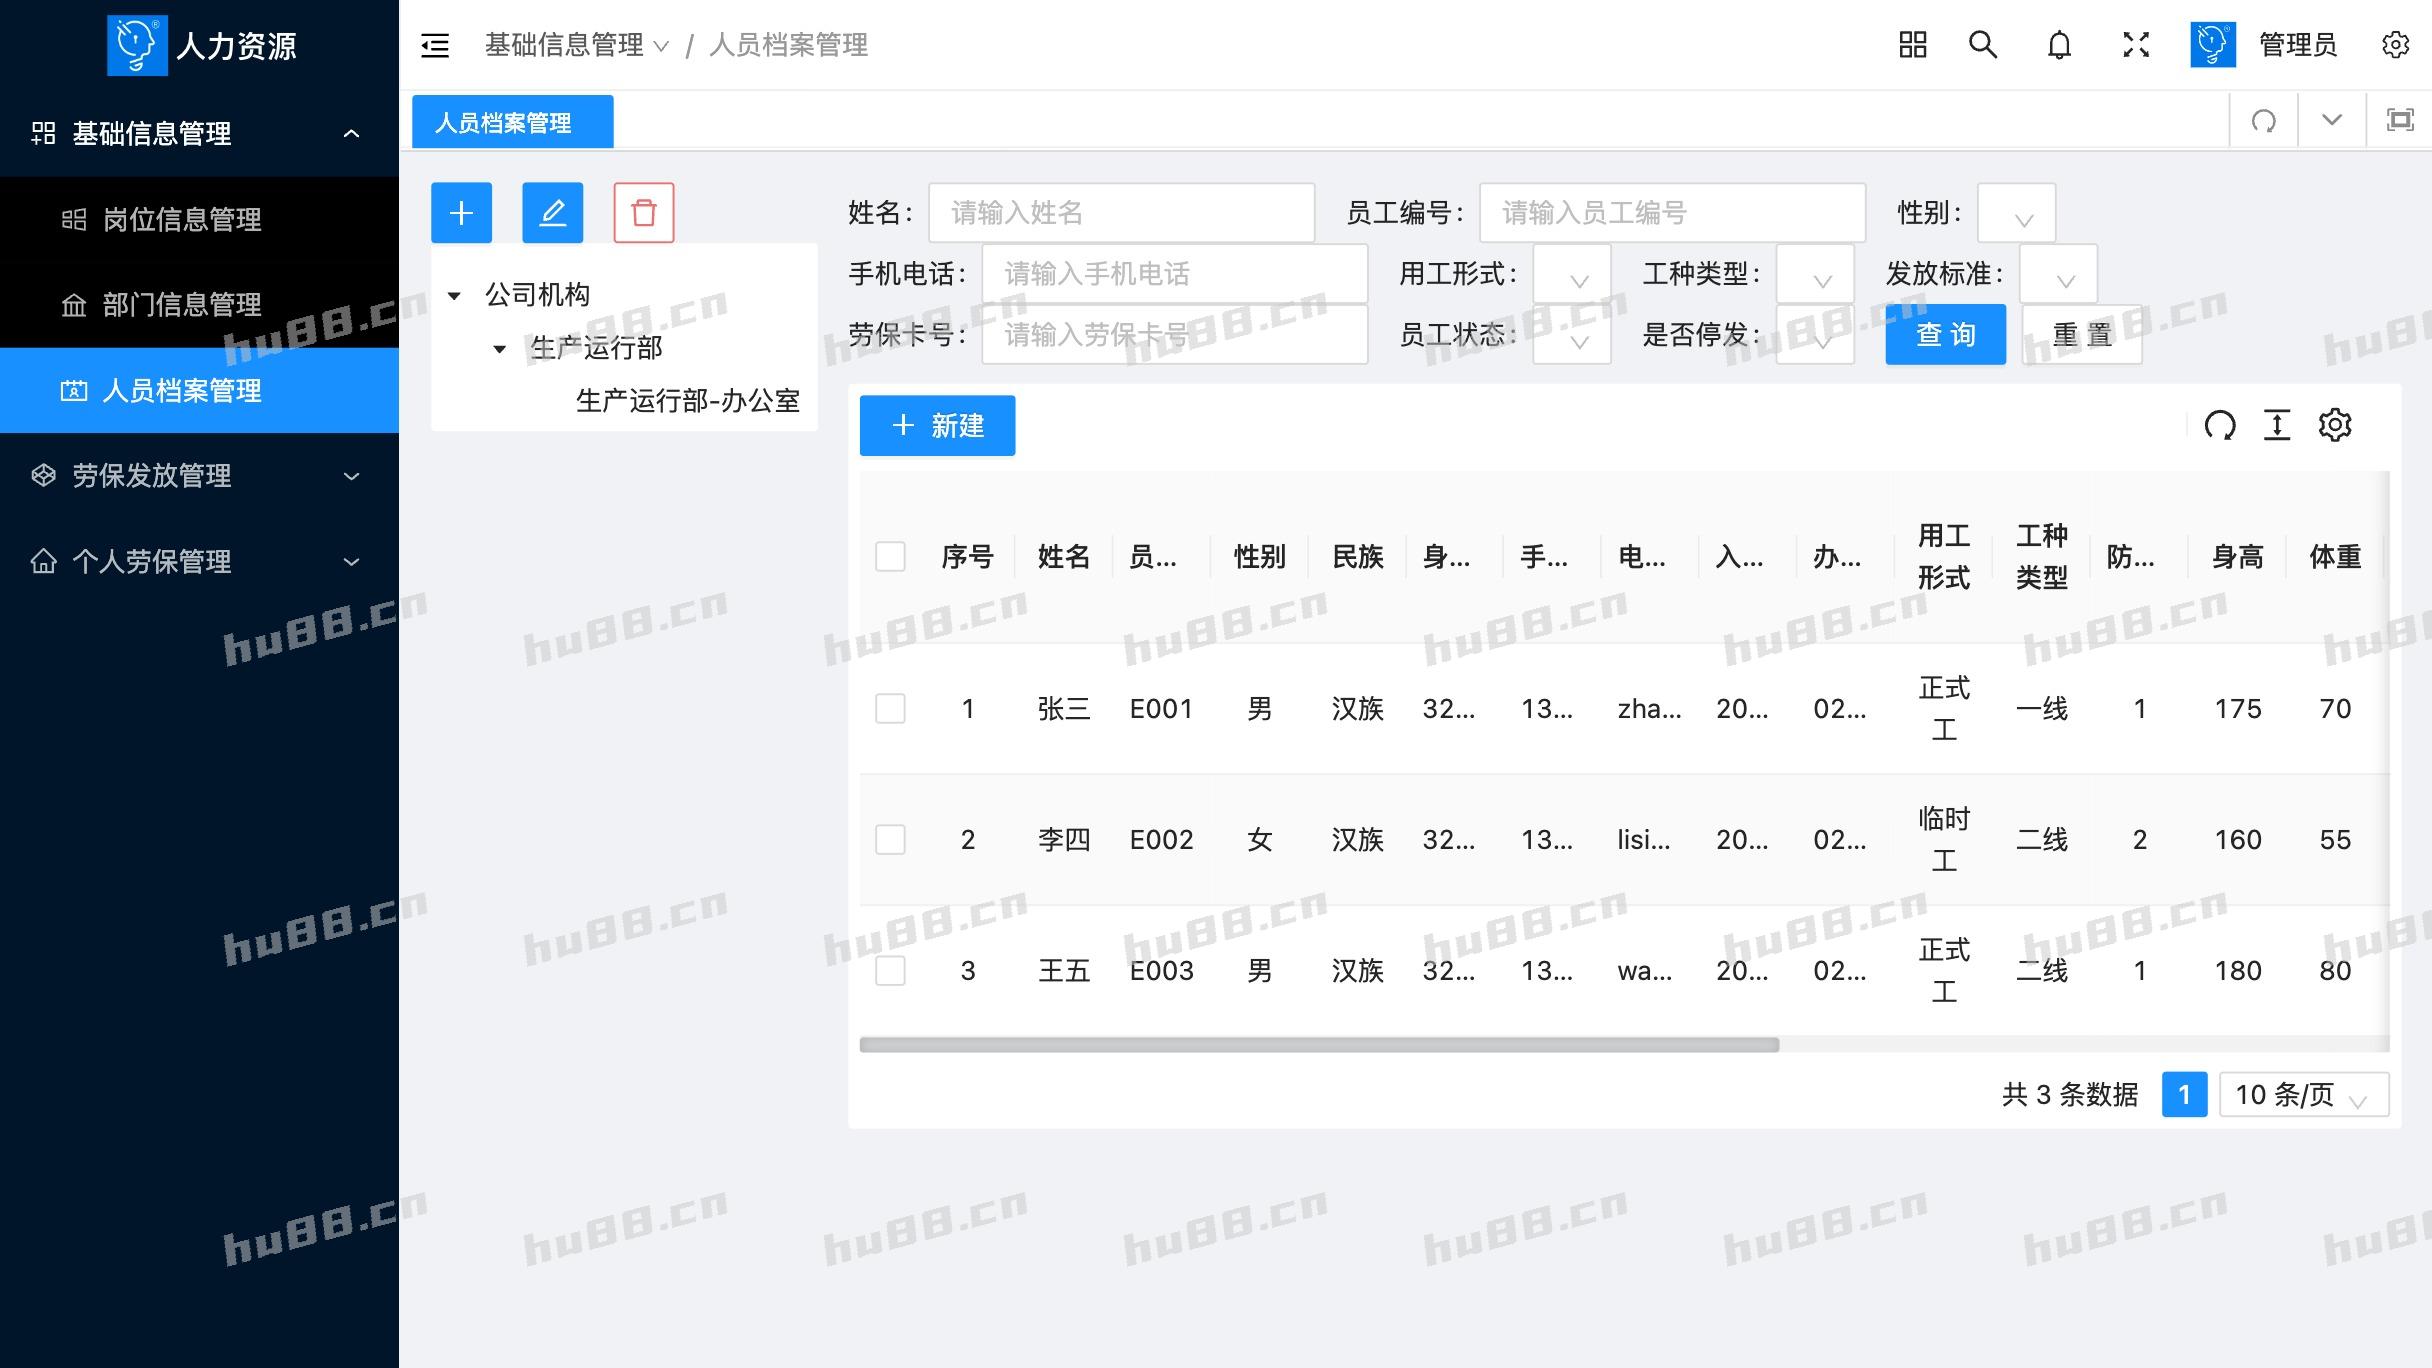Collapse the 公司机构 tree node
The image size is (2432, 1368).
point(453,294)
